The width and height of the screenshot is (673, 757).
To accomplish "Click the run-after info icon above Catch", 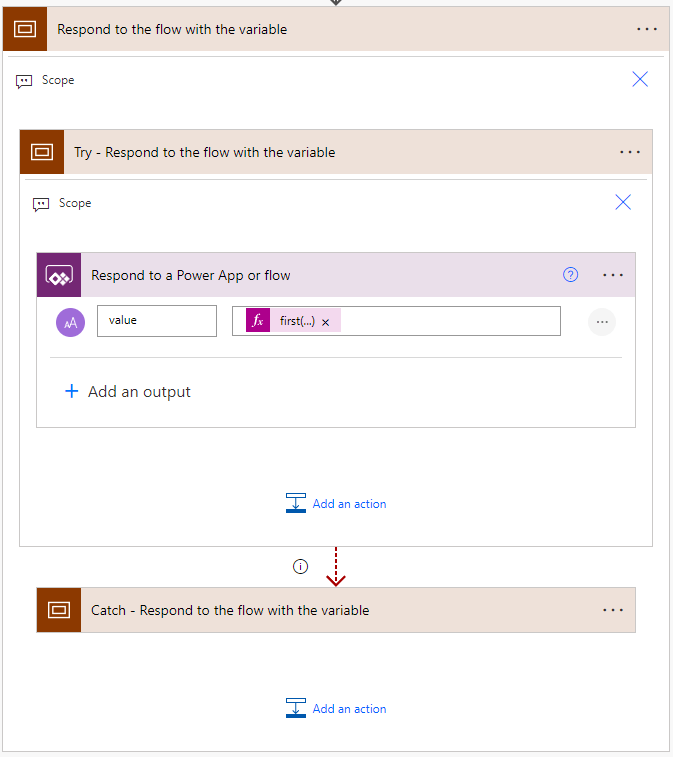I will (x=300, y=567).
